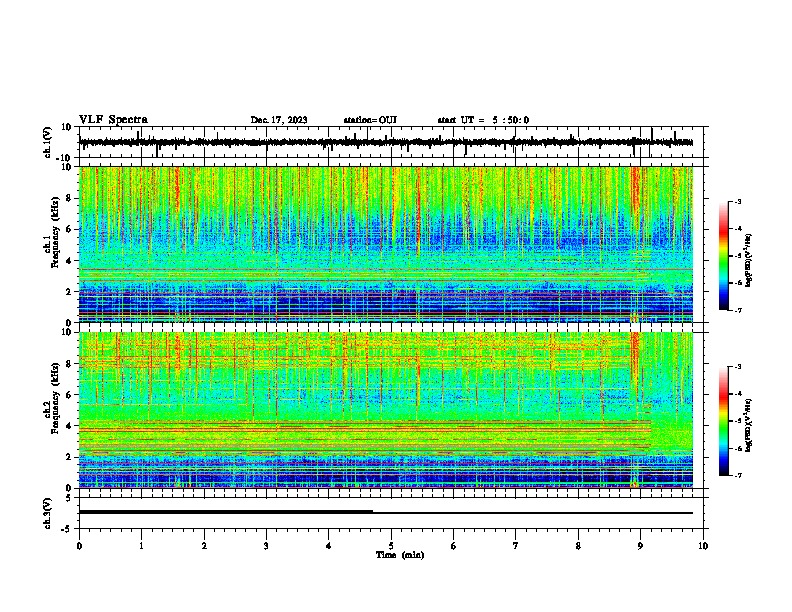The image size is (792, 612).
Task: Click the "ch.3(V)" axis label
Action: [48, 513]
